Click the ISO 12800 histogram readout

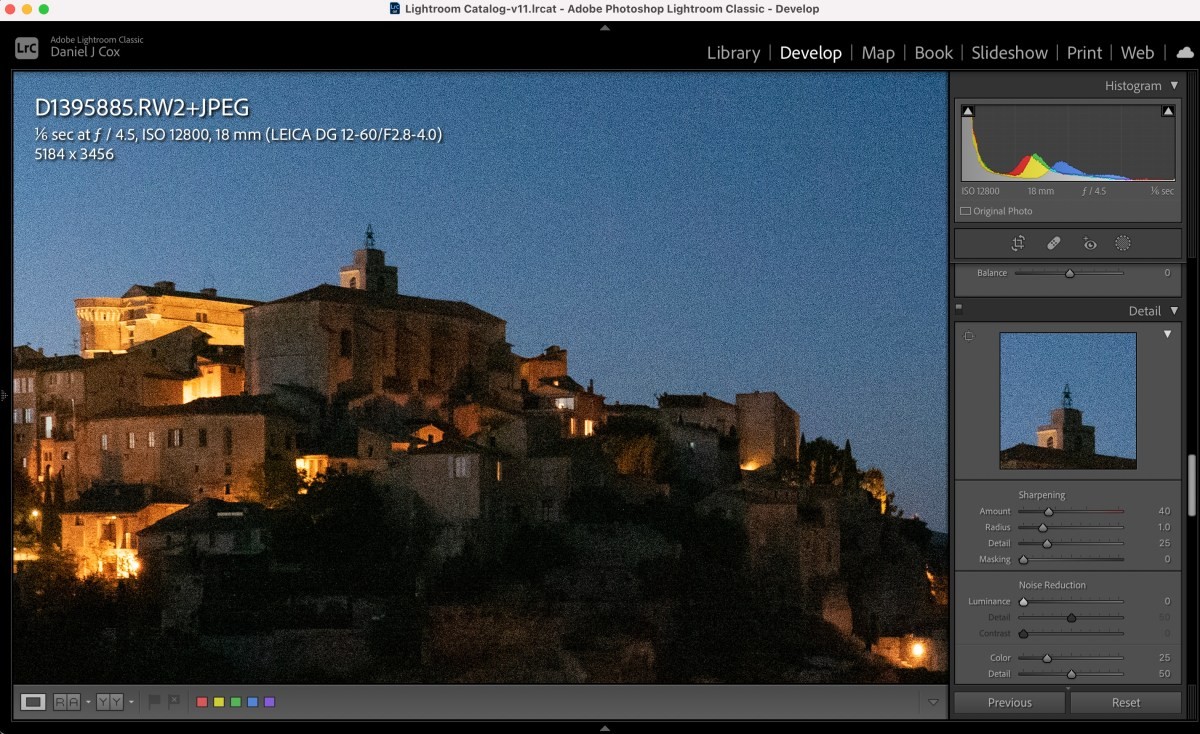click(981, 191)
